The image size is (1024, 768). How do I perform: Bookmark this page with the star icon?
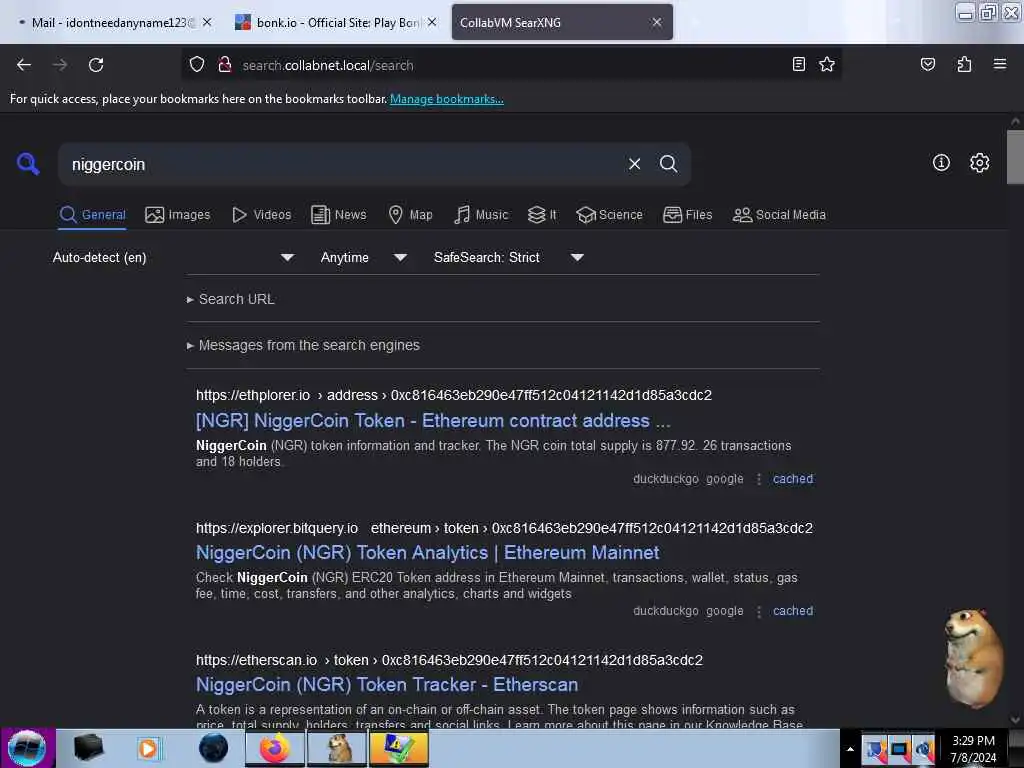point(827,64)
